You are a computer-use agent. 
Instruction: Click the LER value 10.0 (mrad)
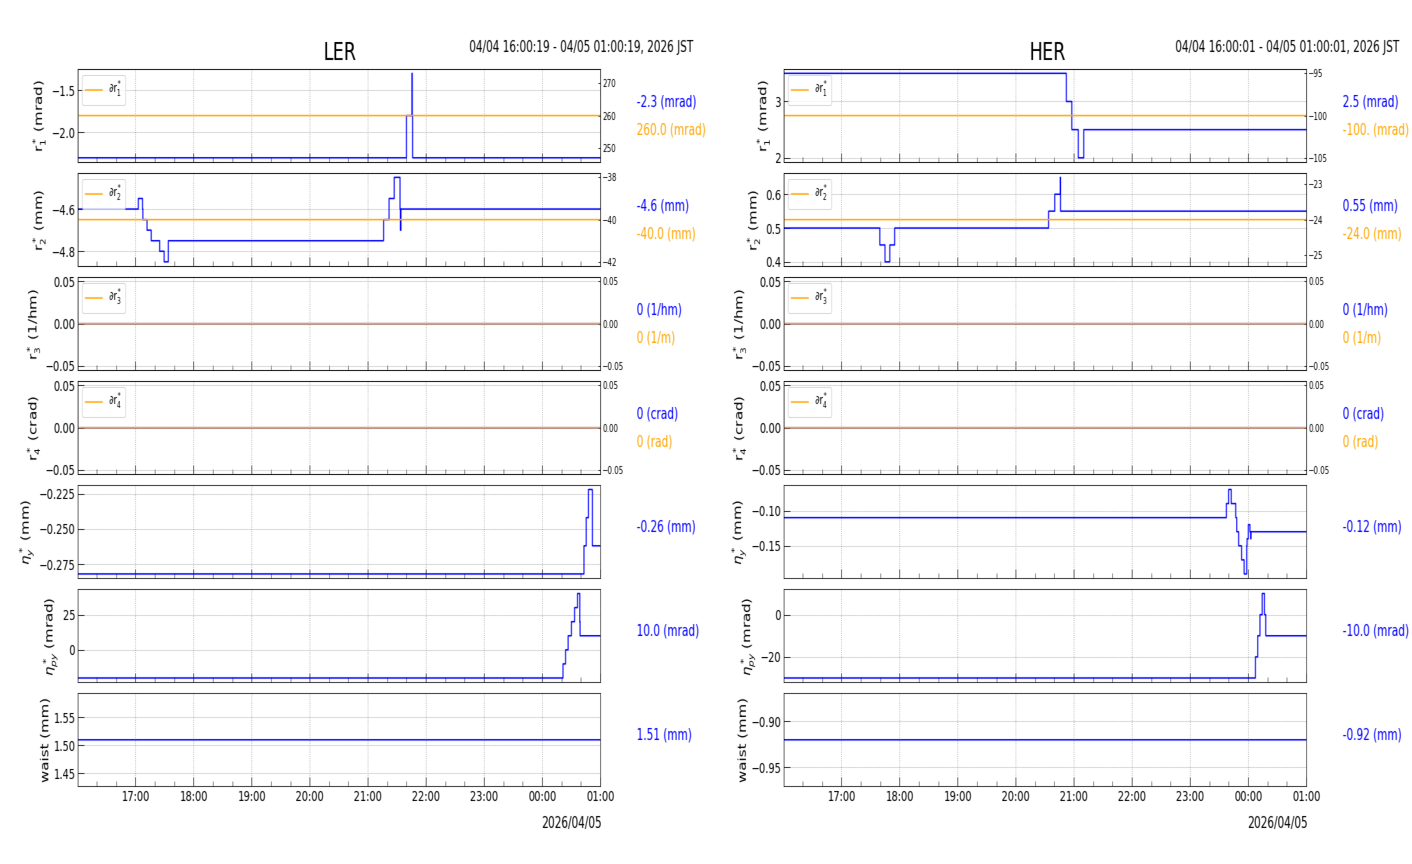(x=668, y=631)
